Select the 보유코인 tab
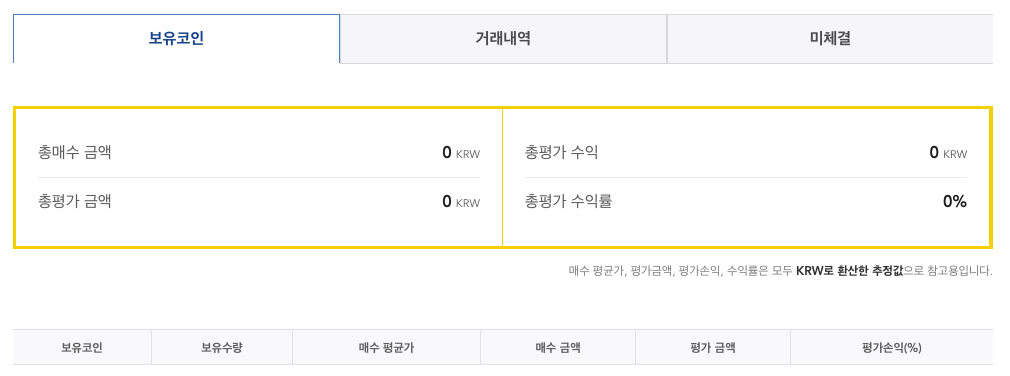This screenshot has width=1010, height=376. (176, 39)
